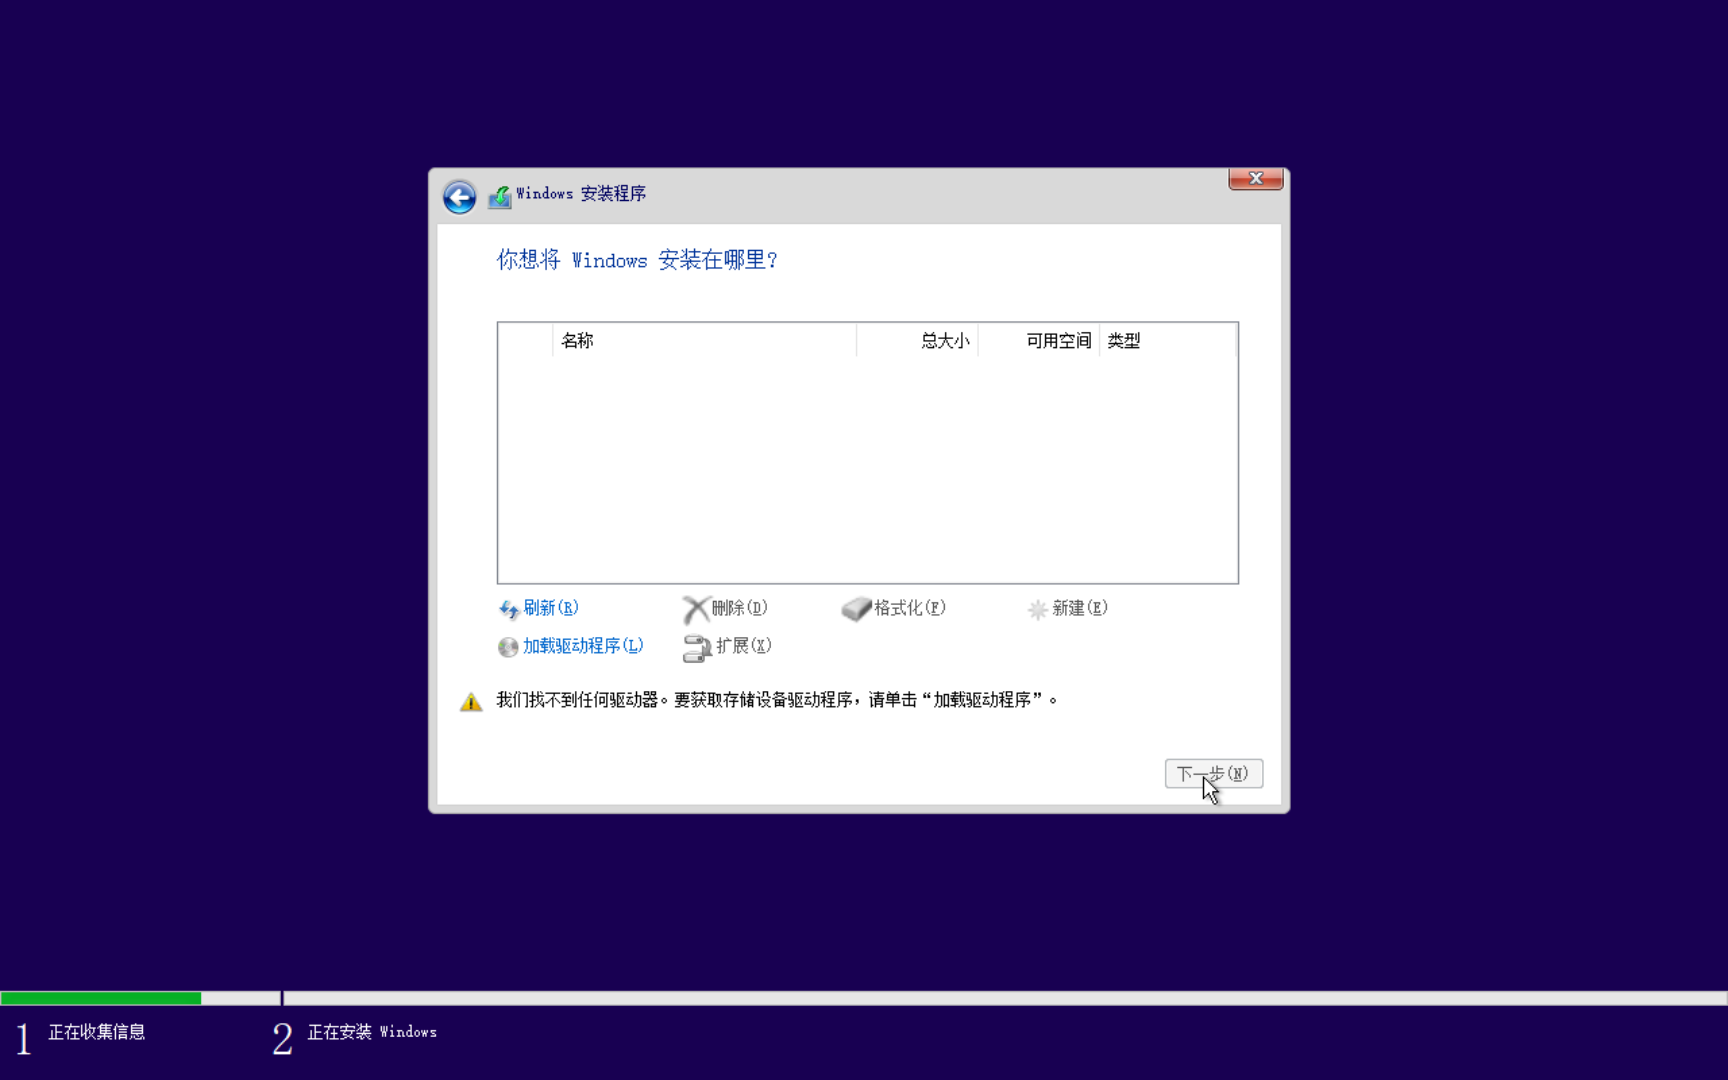Click the Refresh drive list icon
This screenshot has width=1728, height=1080.
507,608
